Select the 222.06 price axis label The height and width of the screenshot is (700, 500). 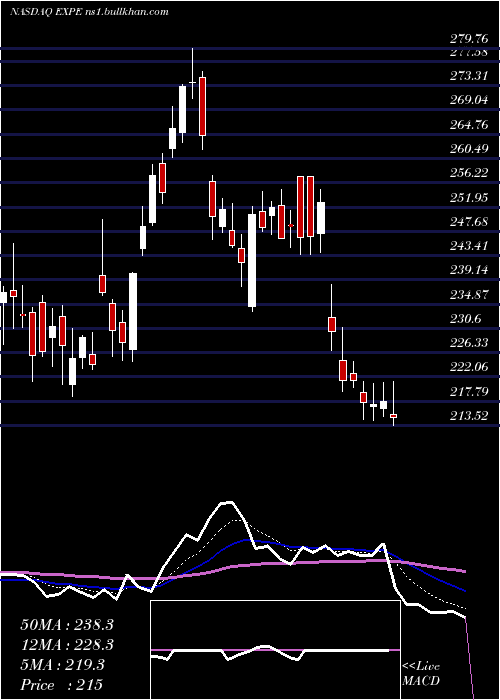tap(468, 367)
